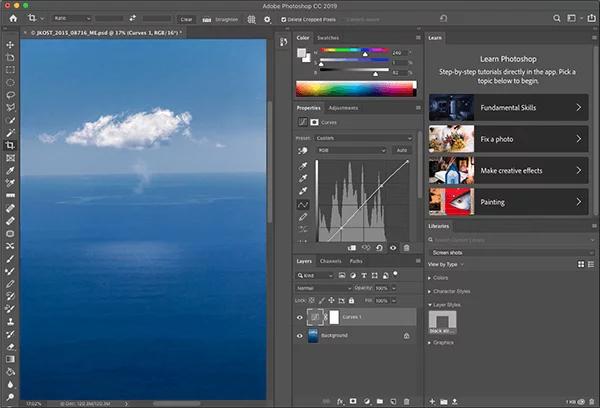600x408 pixels.
Task: Select the Move tool
Action: [10, 45]
